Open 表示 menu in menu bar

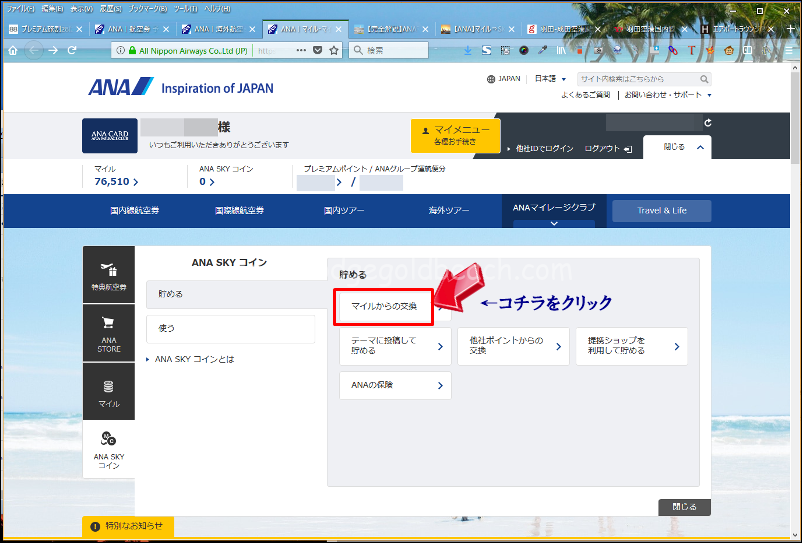tap(81, 9)
